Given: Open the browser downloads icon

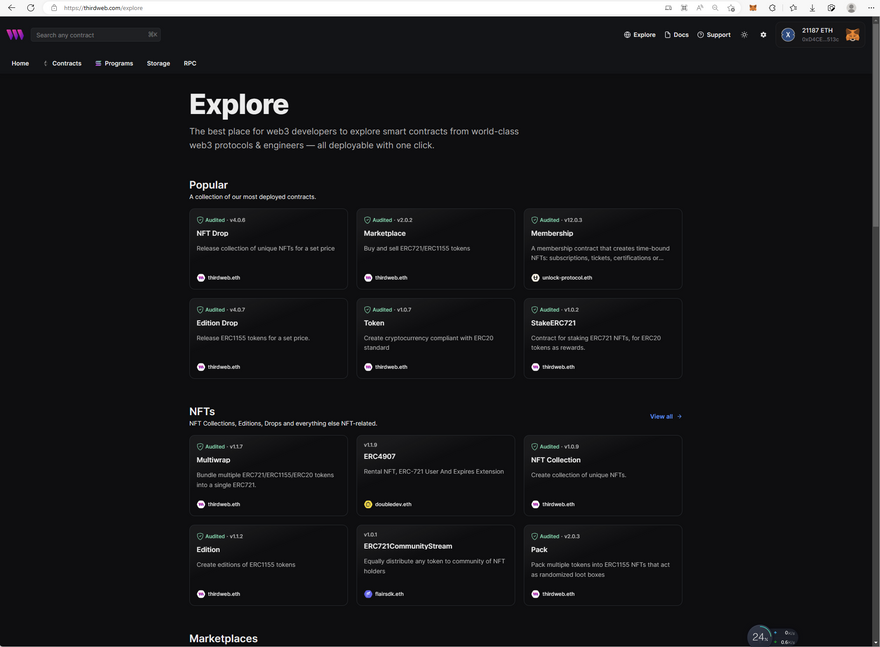Looking at the screenshot, I should [x=812, y=8].
